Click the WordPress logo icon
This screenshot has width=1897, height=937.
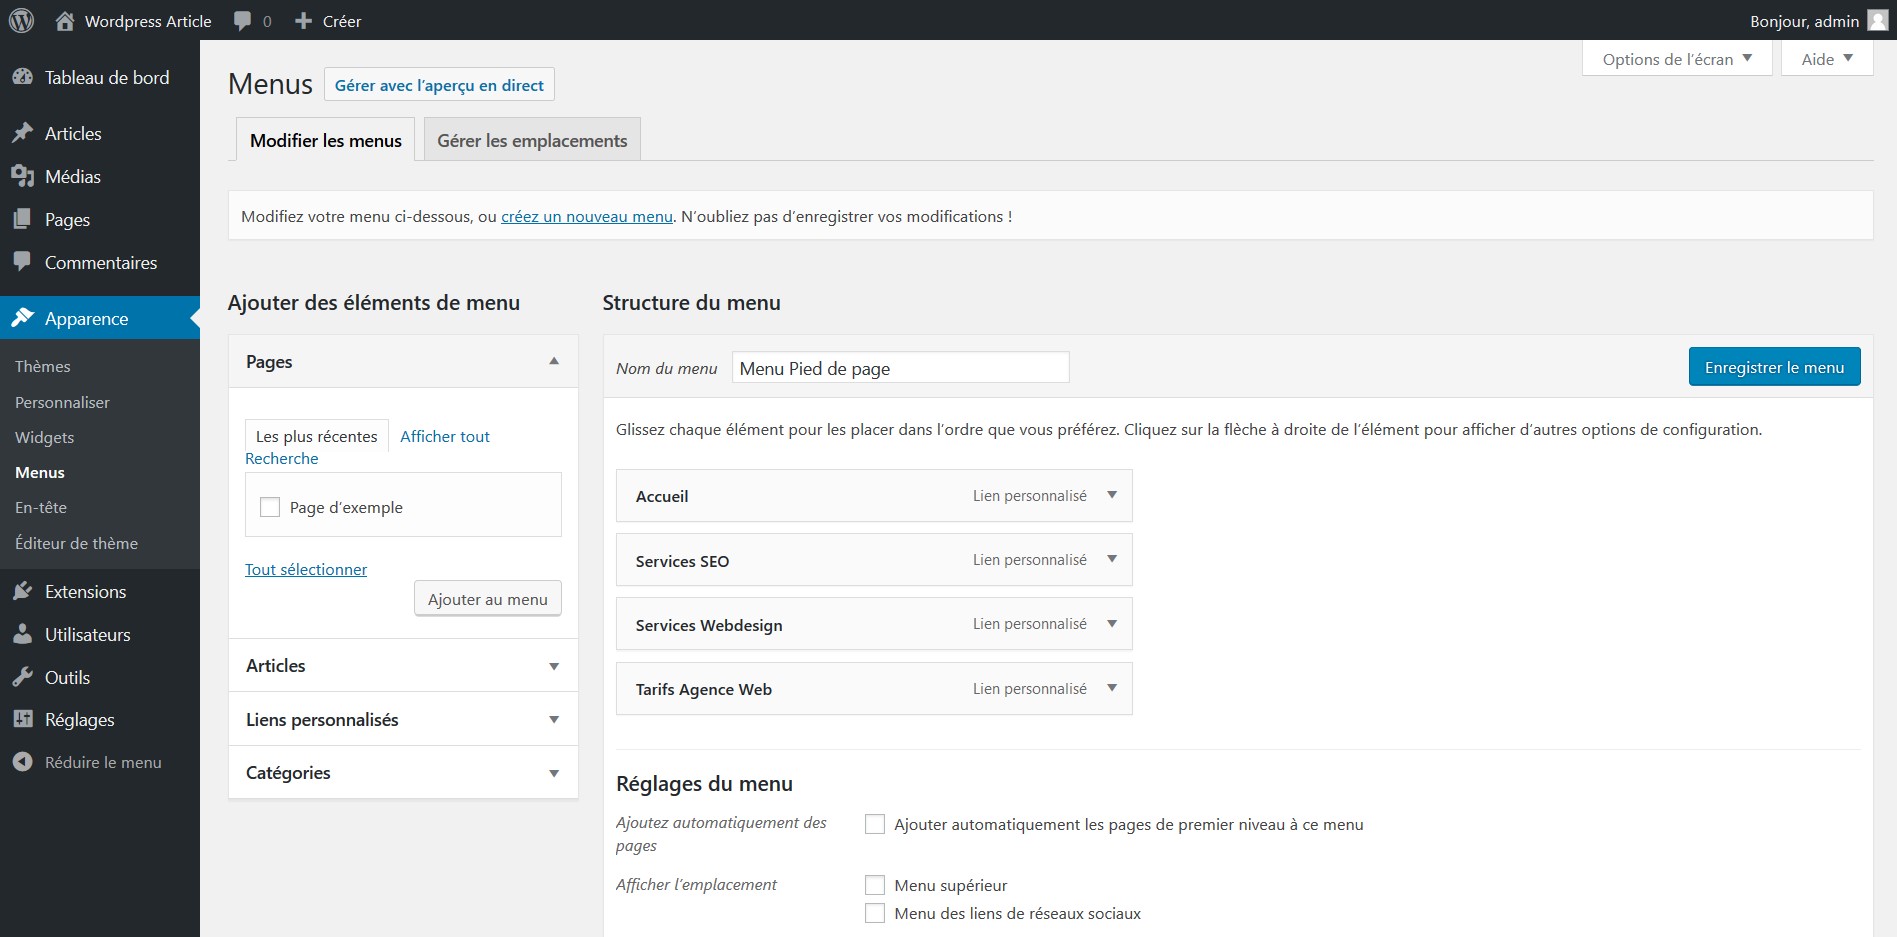(x=21, y=20)
